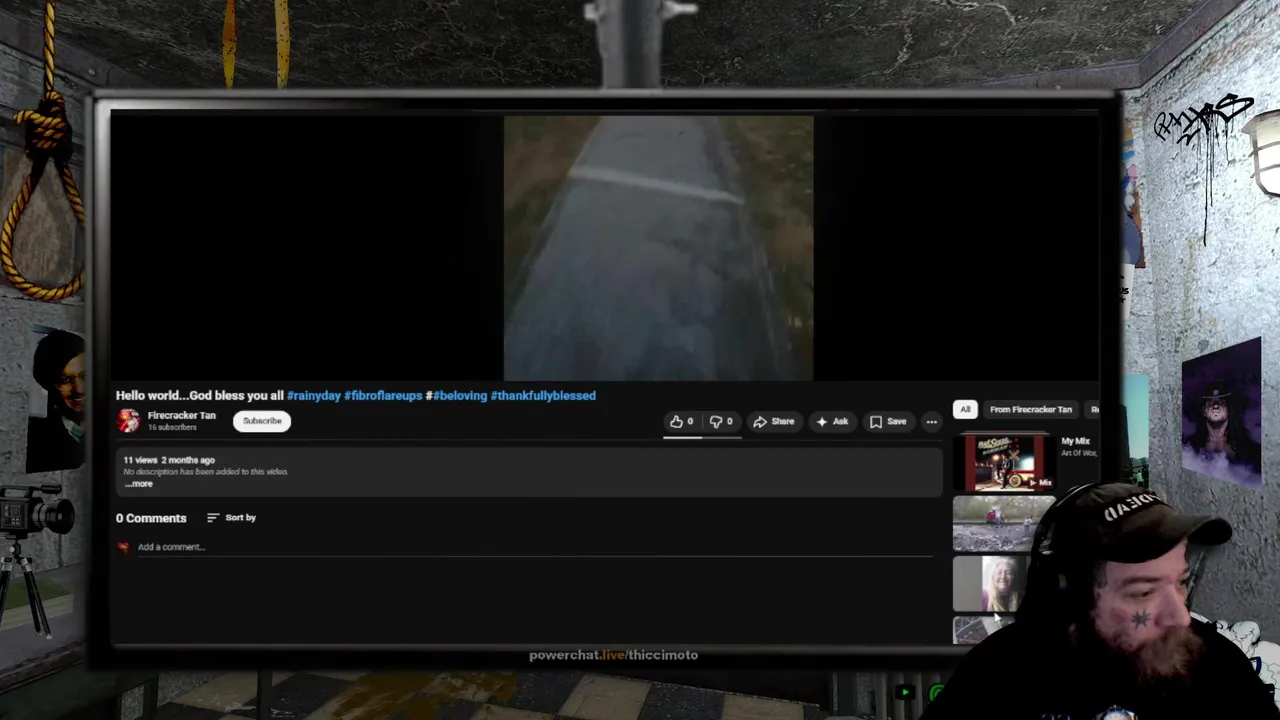Open the #beloving hashtag
Screen dimensions: 1280x720
[460, 396]
